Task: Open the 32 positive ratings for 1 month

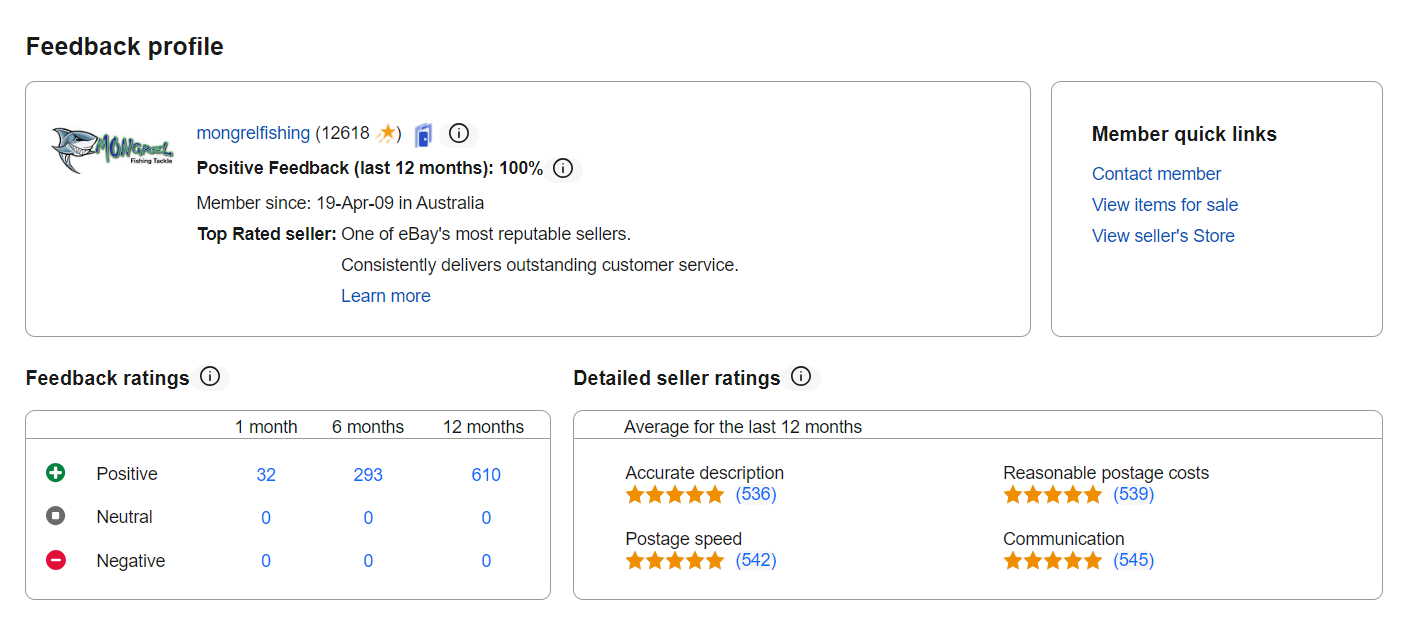Action: pos(266,475)
